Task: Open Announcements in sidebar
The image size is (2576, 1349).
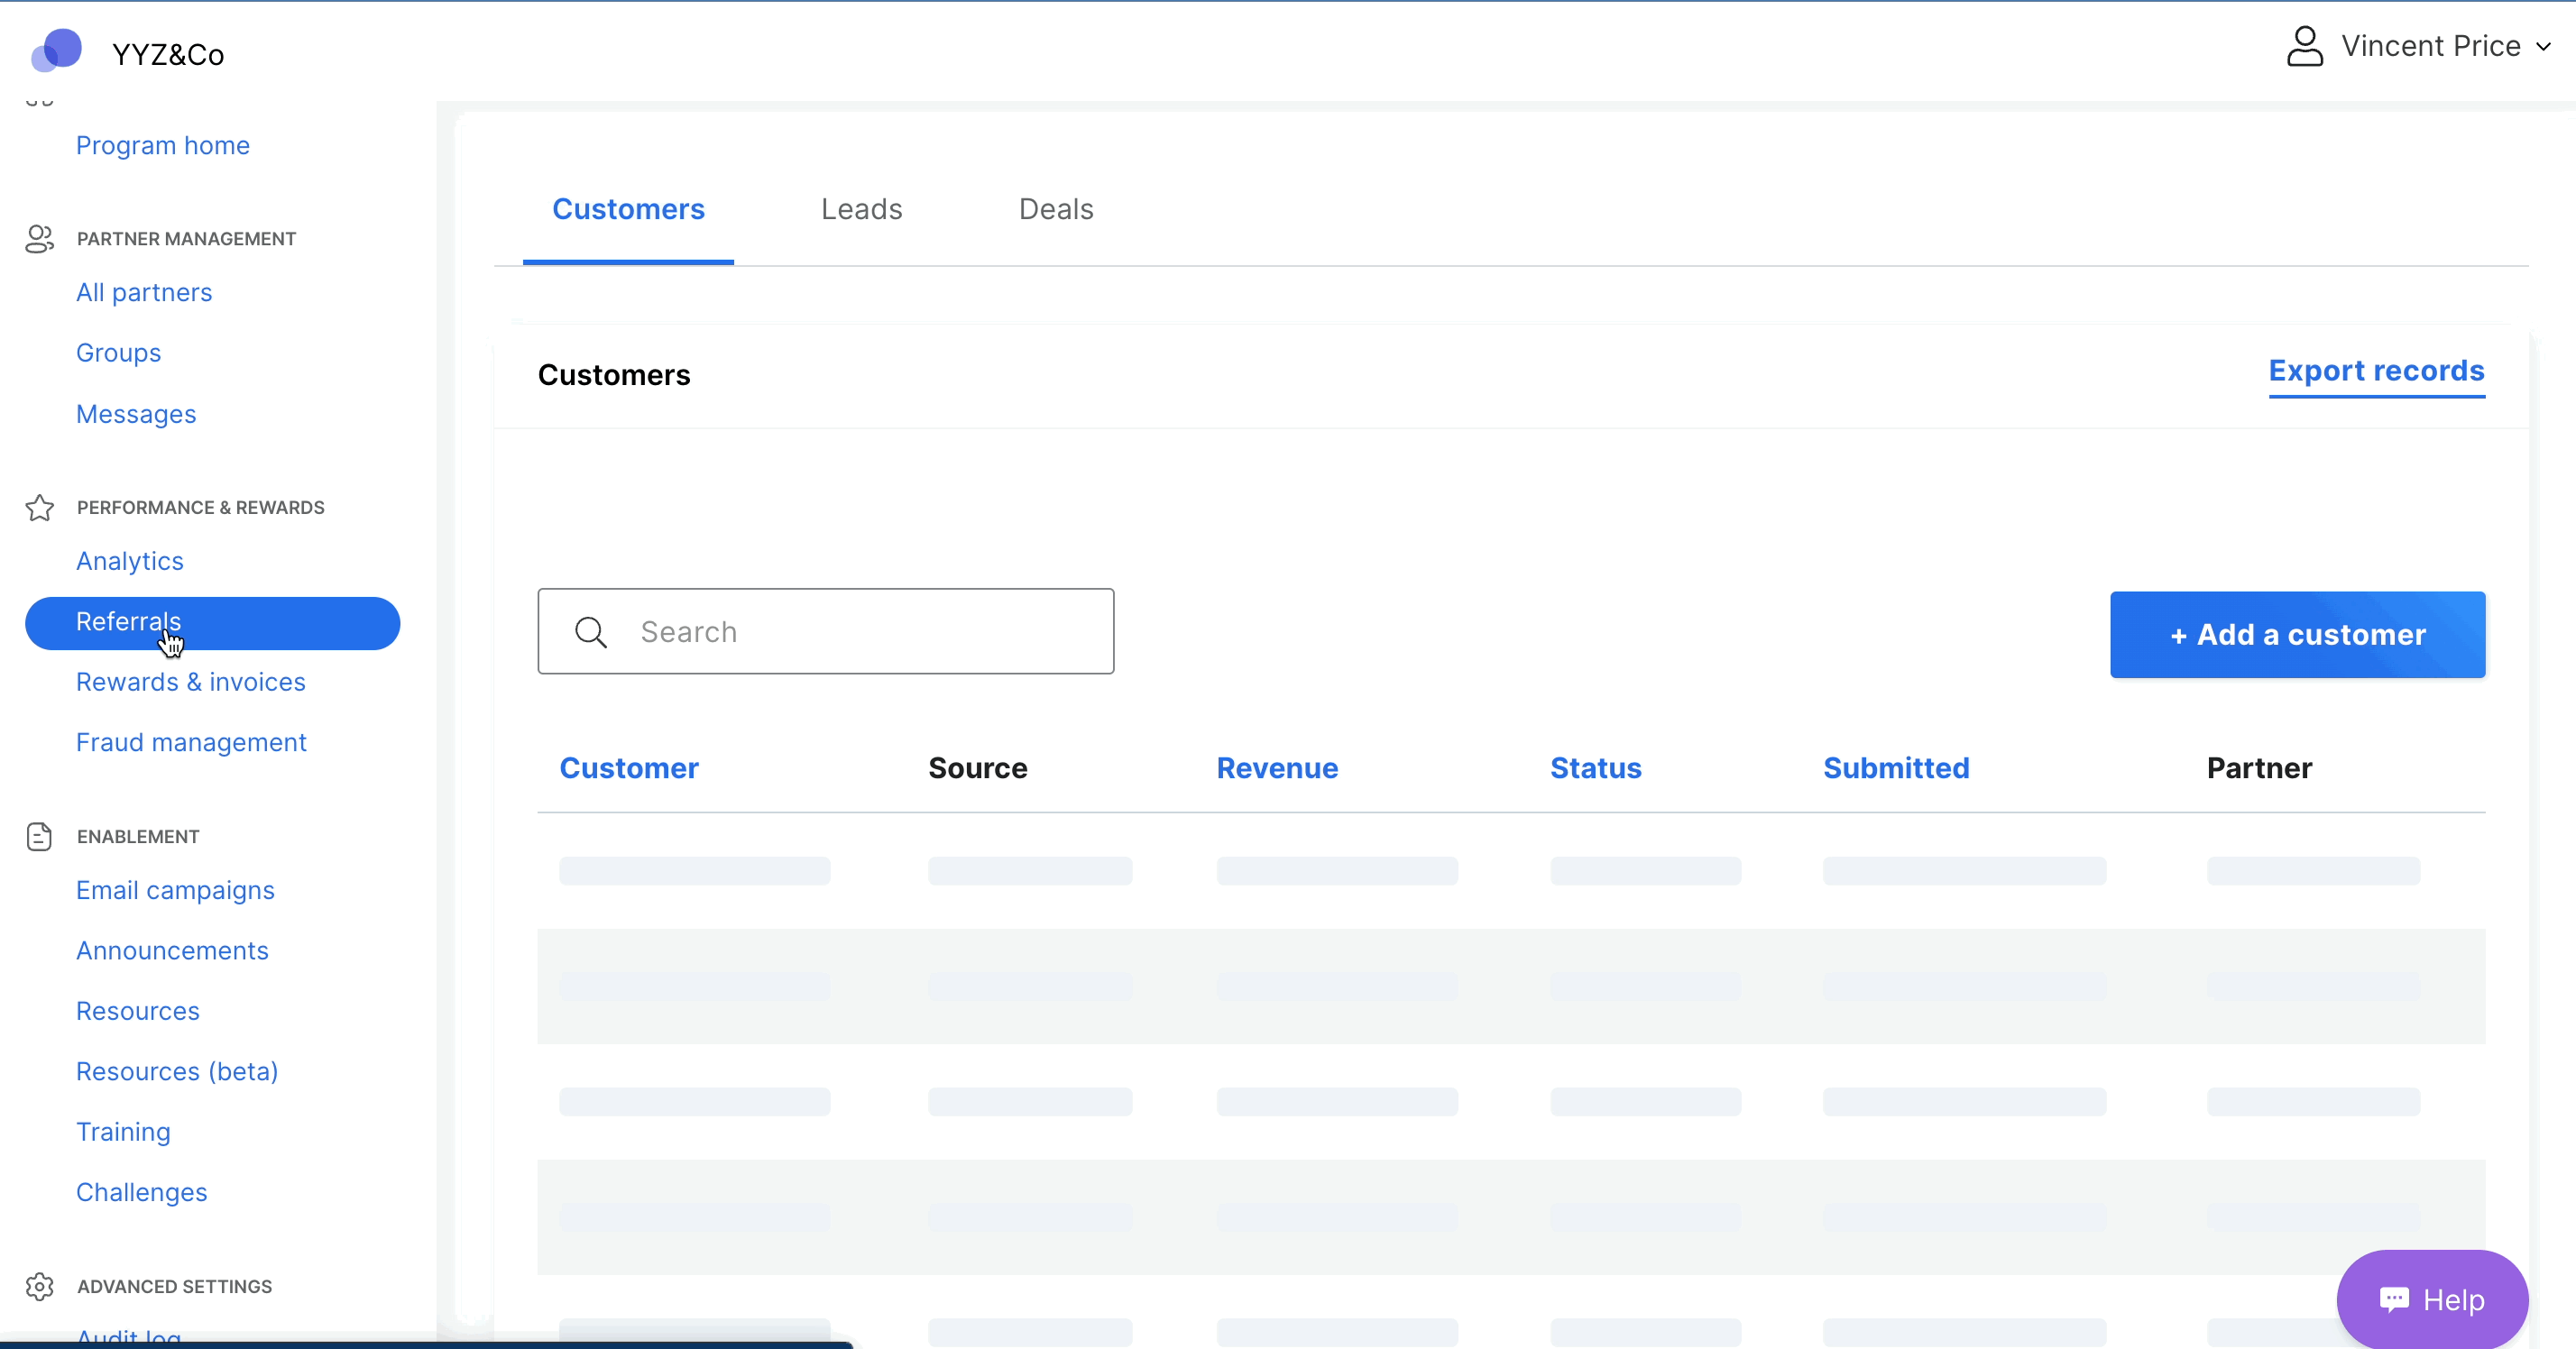Action: 172,950
